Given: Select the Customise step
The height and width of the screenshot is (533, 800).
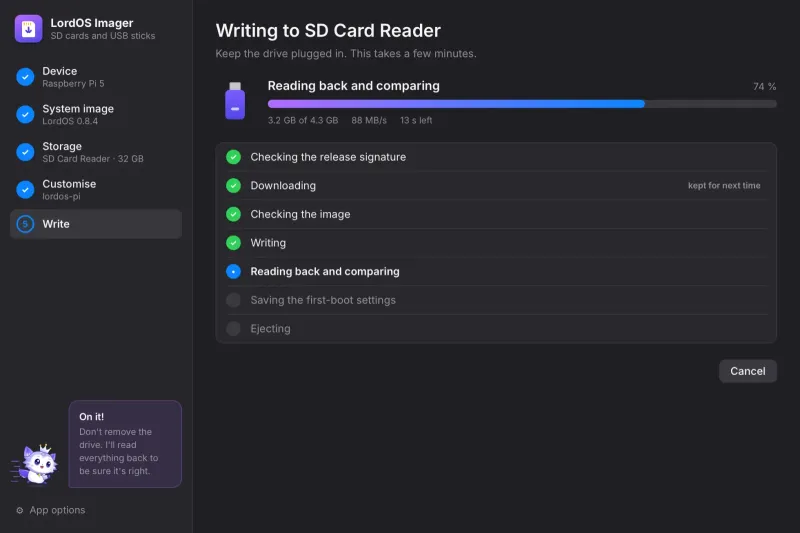Looking at the screenshot, I should [x=96, y=190].
